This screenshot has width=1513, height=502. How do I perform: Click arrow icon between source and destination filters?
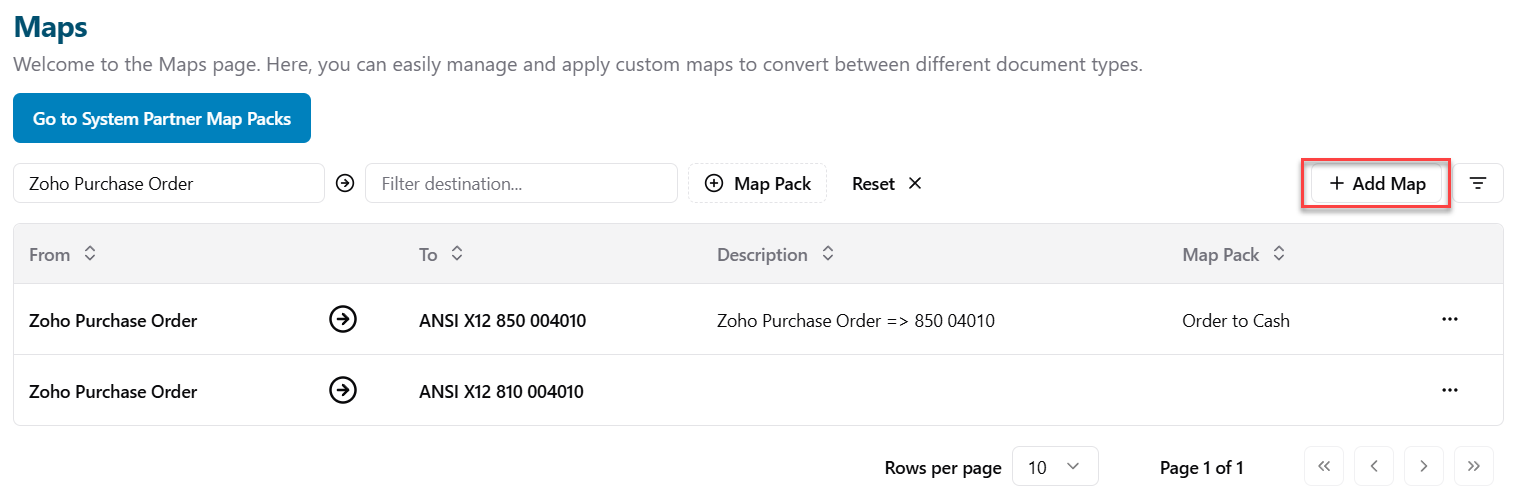click(x=345, y=183)
